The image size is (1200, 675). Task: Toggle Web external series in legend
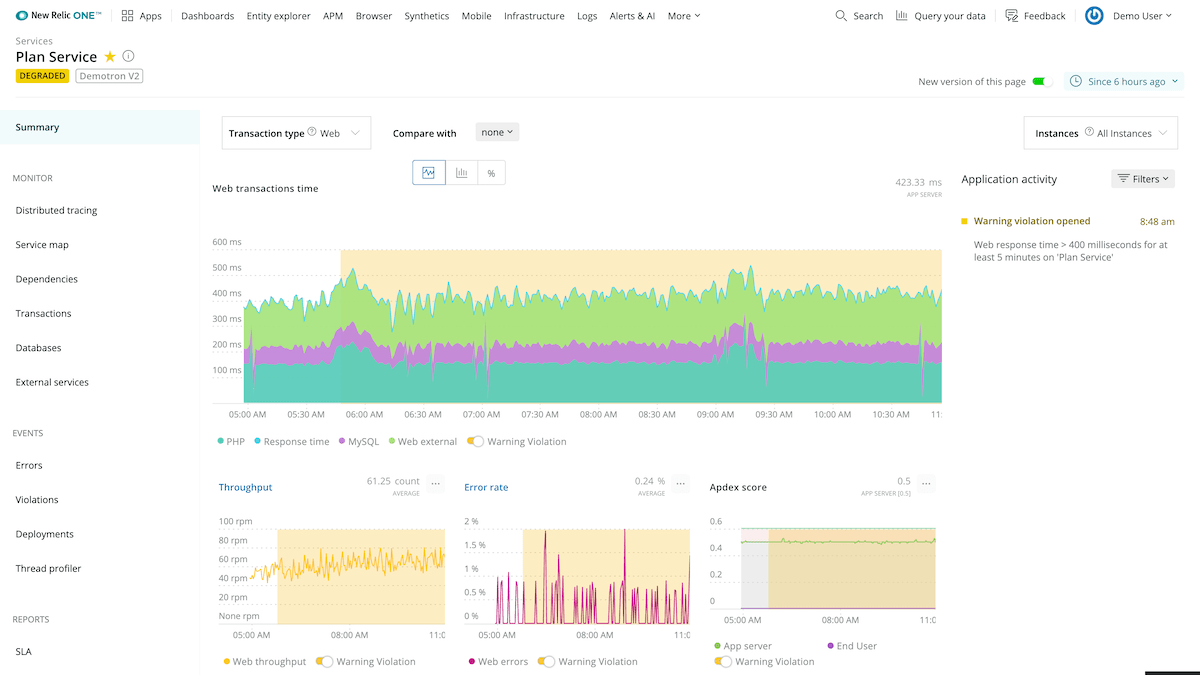tap(422, 441)
